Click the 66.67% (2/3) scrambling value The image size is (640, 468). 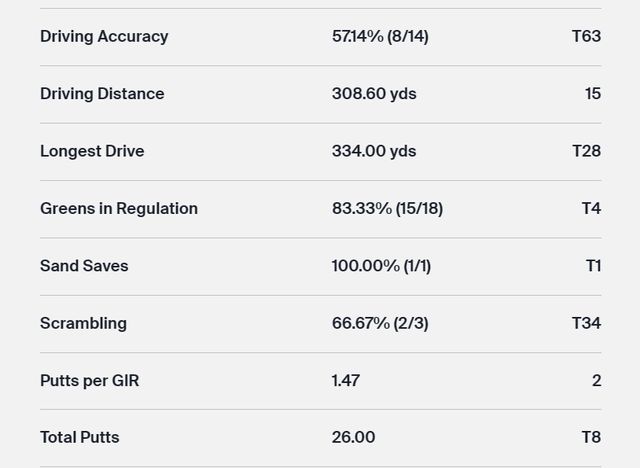coord(380,324)
